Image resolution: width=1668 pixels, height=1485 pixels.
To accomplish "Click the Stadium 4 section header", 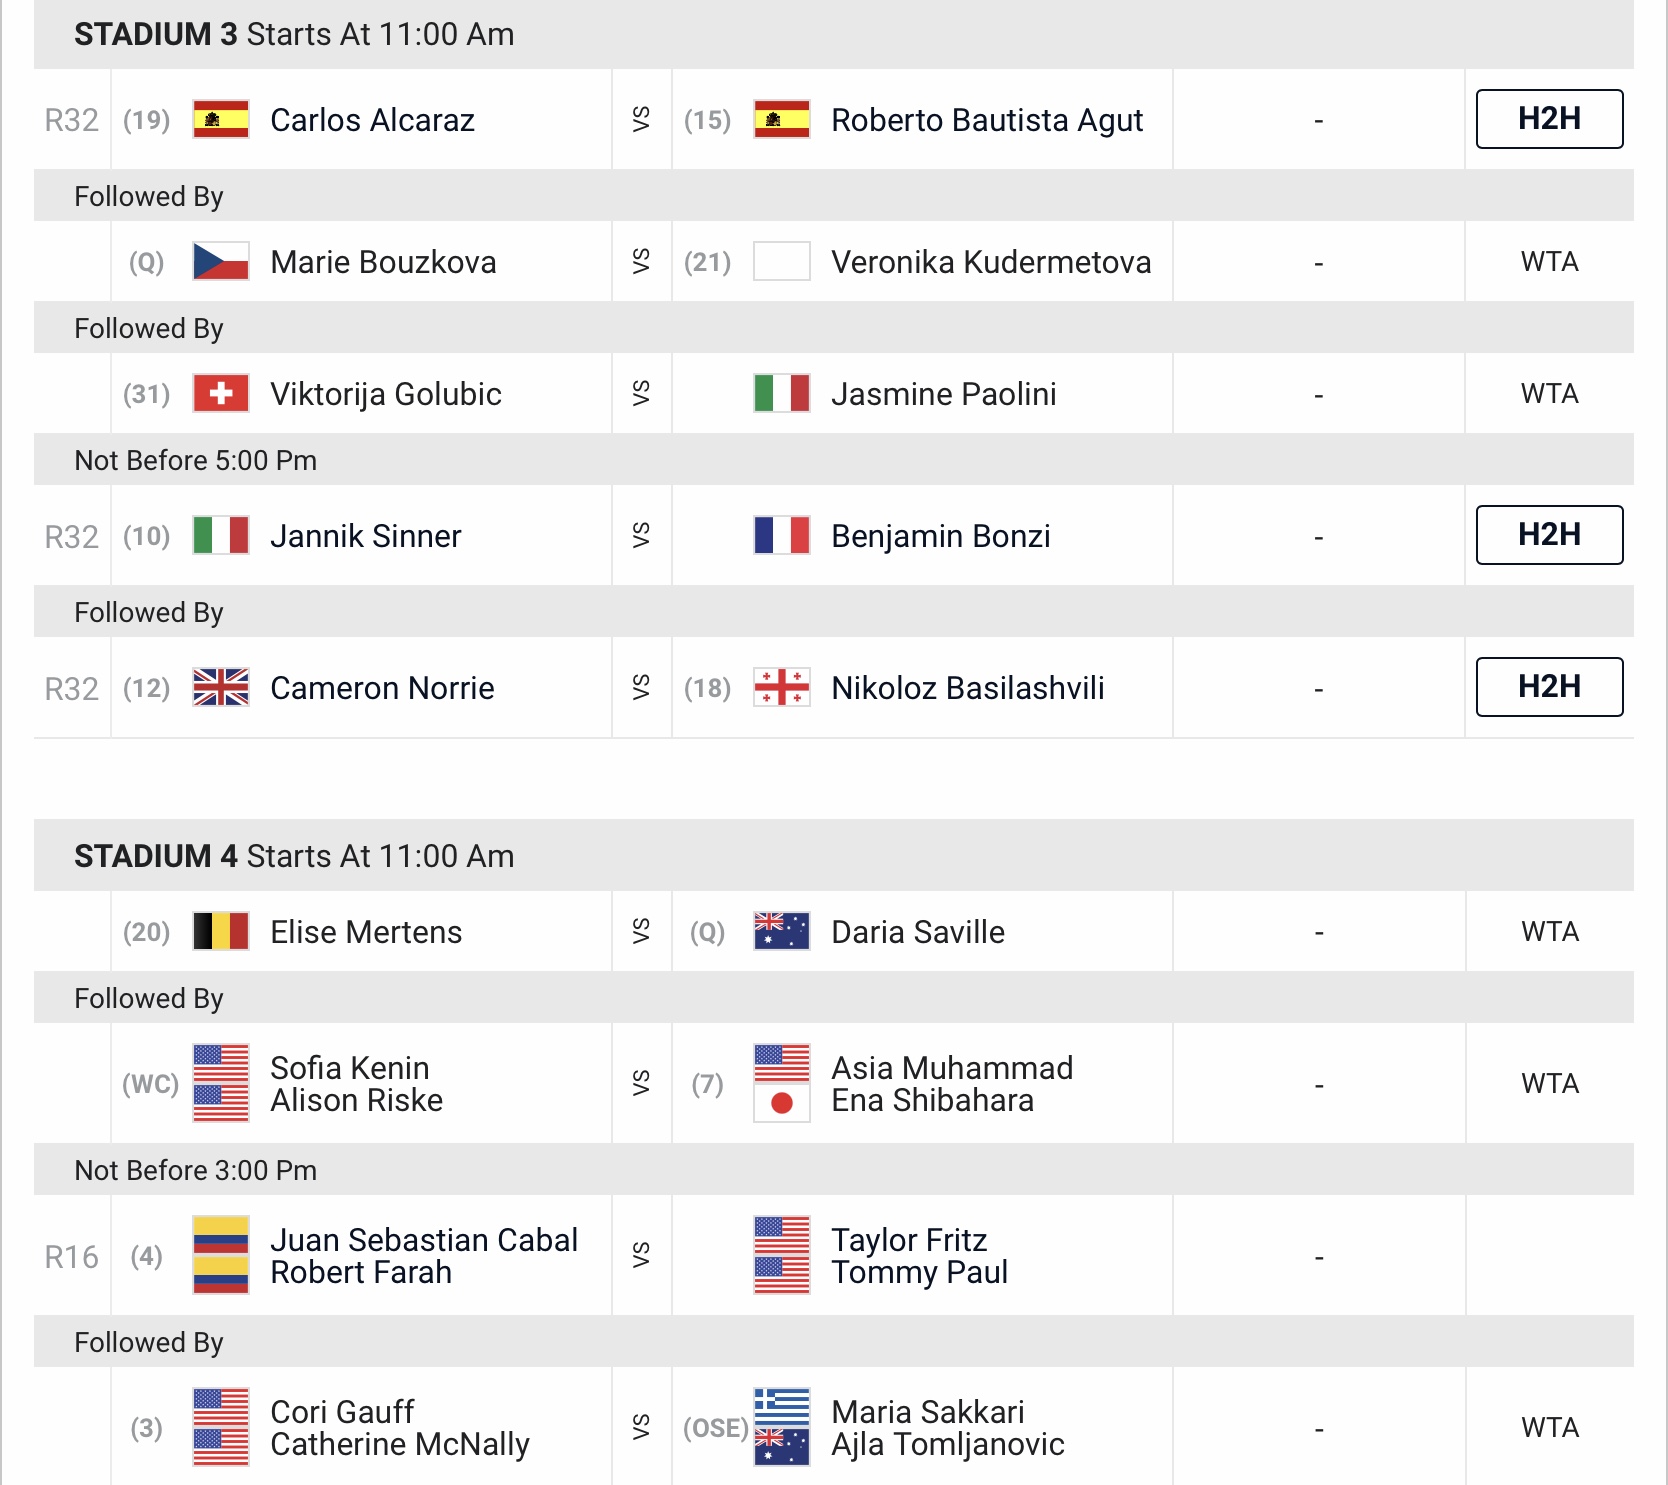I will (x=834, y=856).
